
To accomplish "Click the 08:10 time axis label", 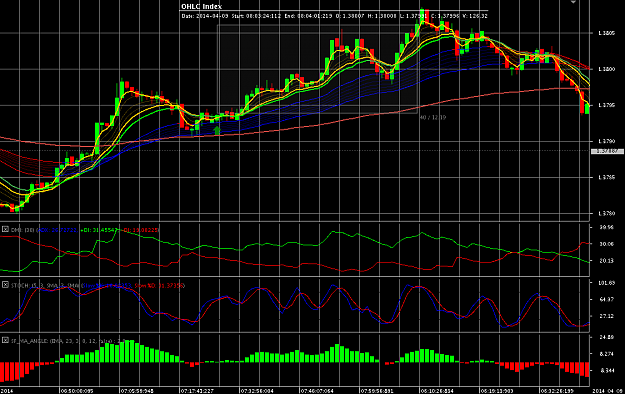I will coord(437,391).
